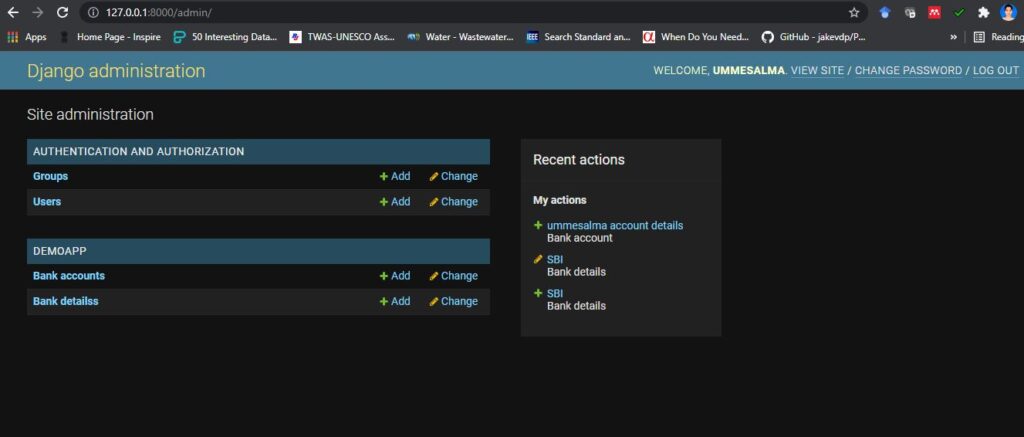The image size is (1024, 437).
Task: Open the Reading list
Action: tap(998, 37)
